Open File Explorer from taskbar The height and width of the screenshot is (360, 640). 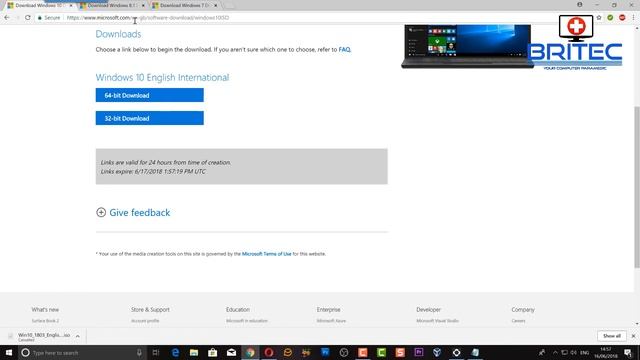click(194, 353)
